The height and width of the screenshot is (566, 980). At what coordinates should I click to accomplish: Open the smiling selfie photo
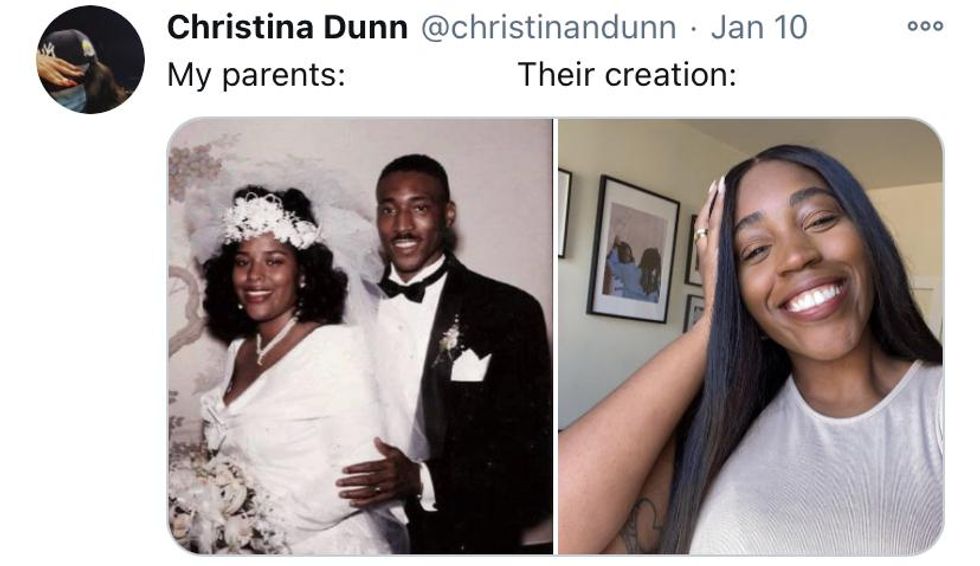(x=750, y=336)
